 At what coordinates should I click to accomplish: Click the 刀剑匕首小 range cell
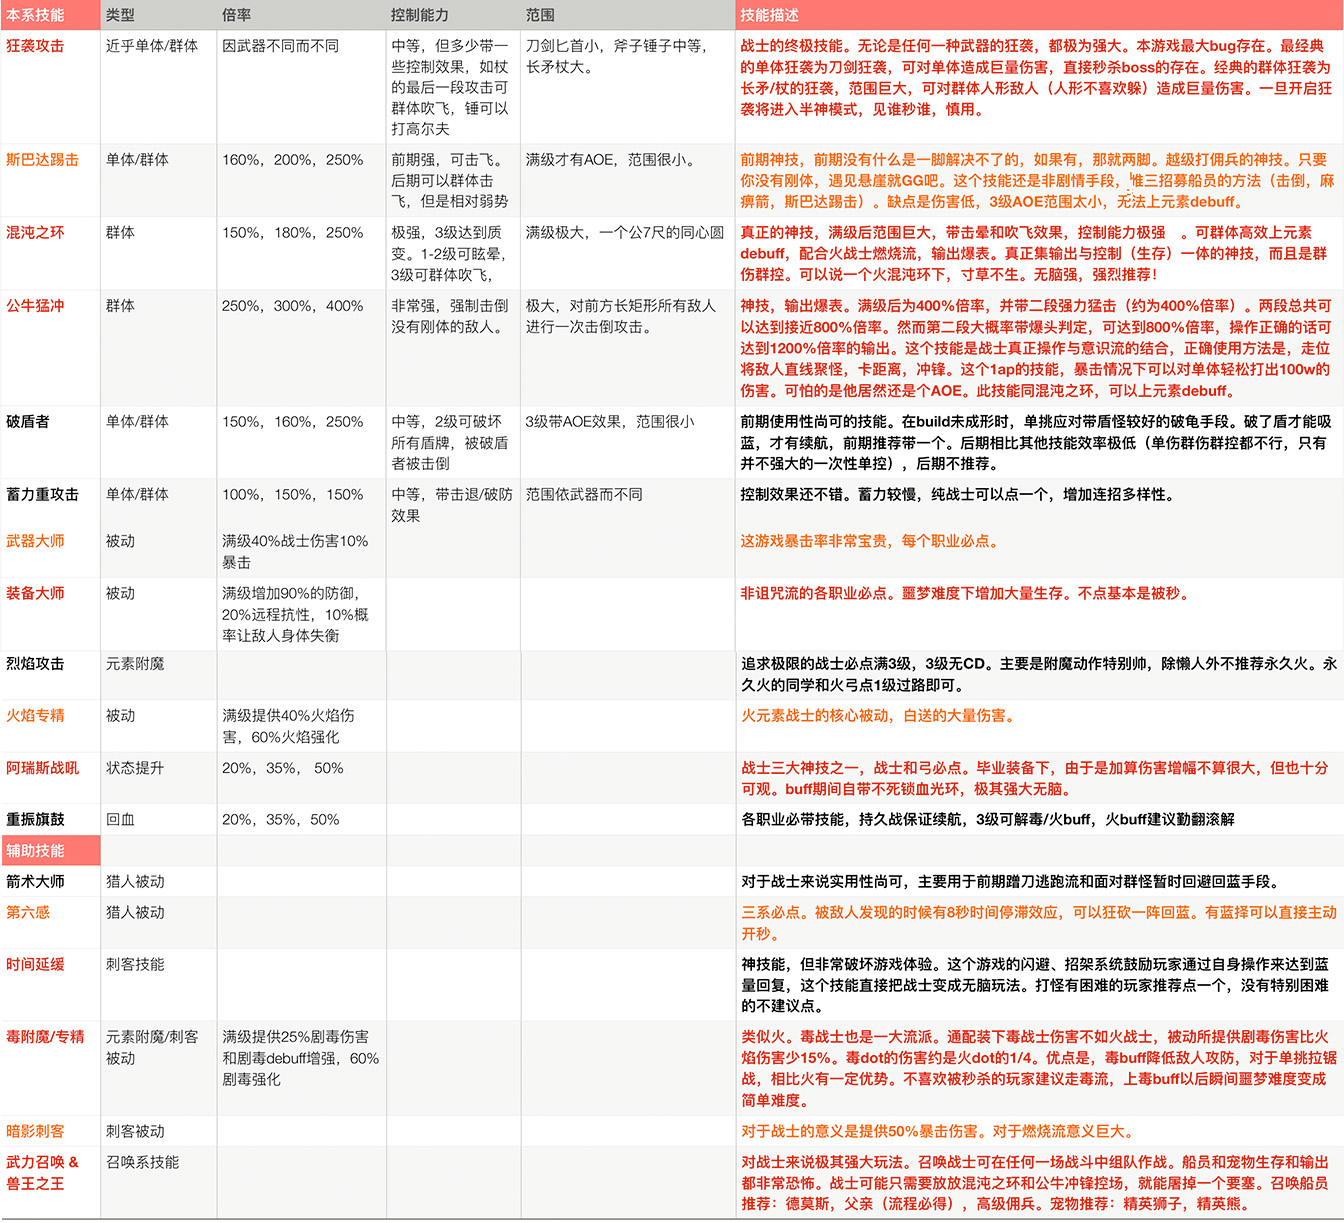pos(628,87)
